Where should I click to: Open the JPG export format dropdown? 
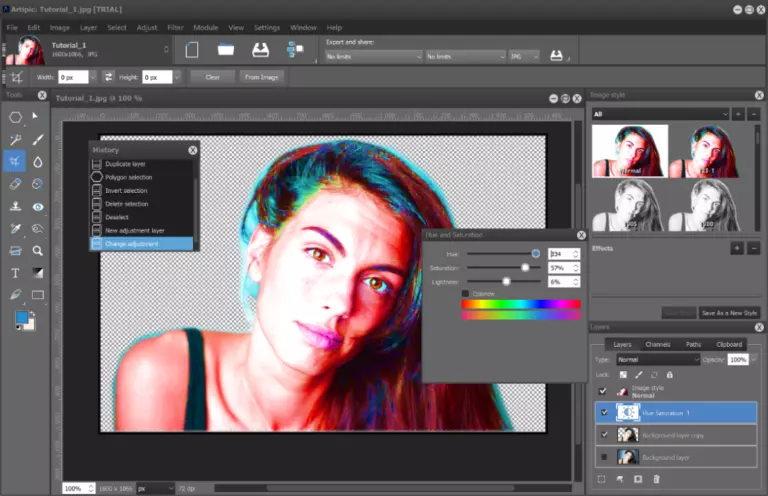[x=525, y=57]
